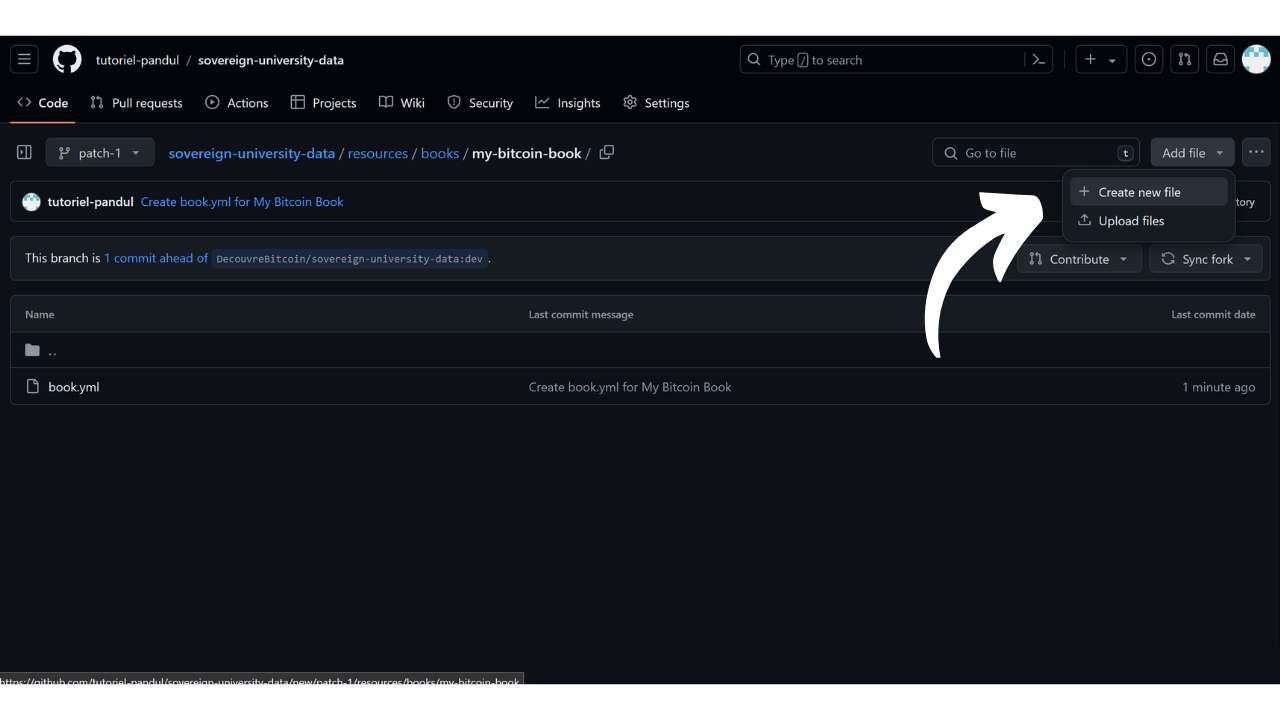1280x720 pixels.
Task: Click the sovereign-university-data repository name in header
Action: tap(271, 60)
